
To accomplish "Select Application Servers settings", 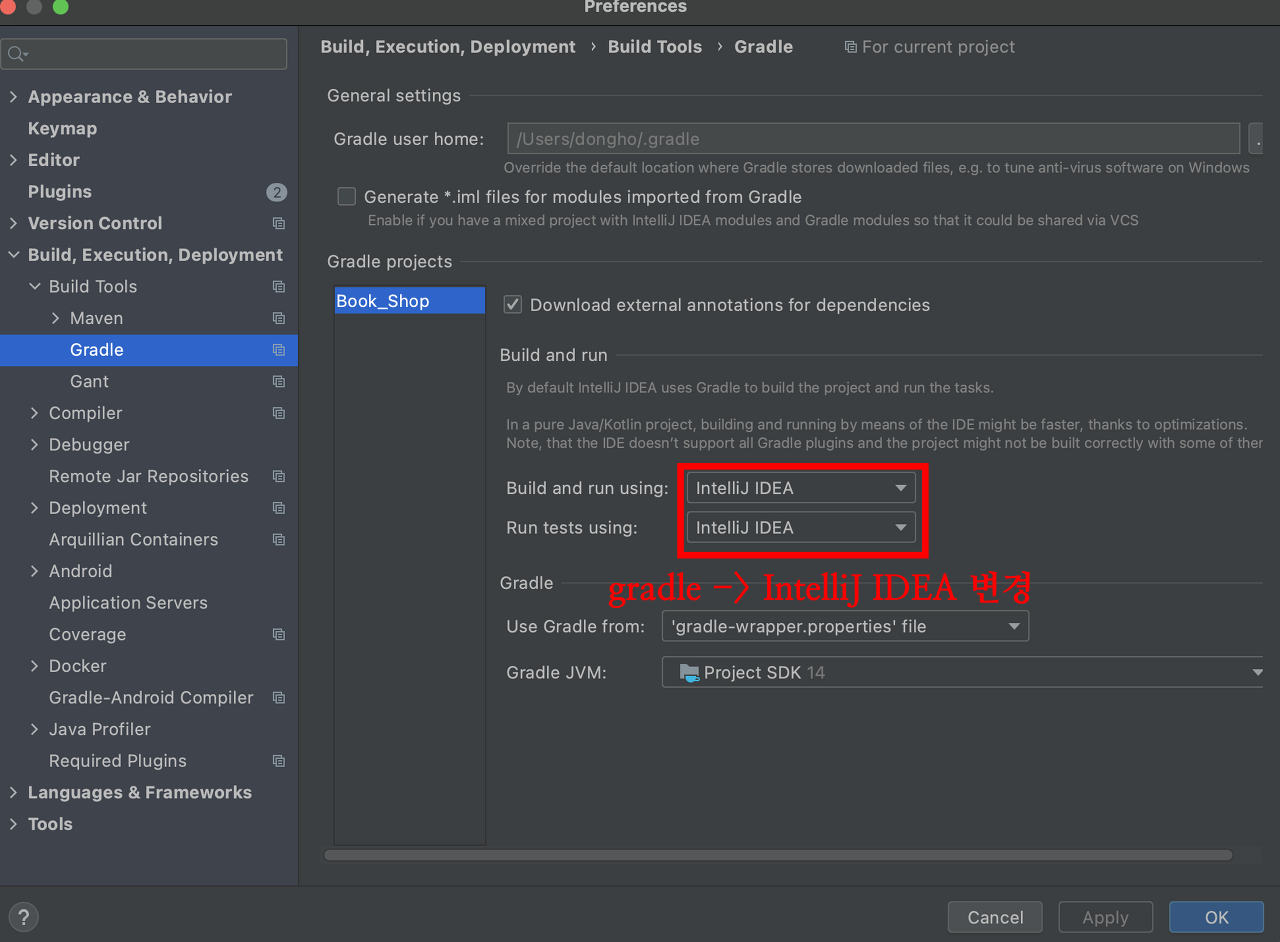I will coord(128,603).
